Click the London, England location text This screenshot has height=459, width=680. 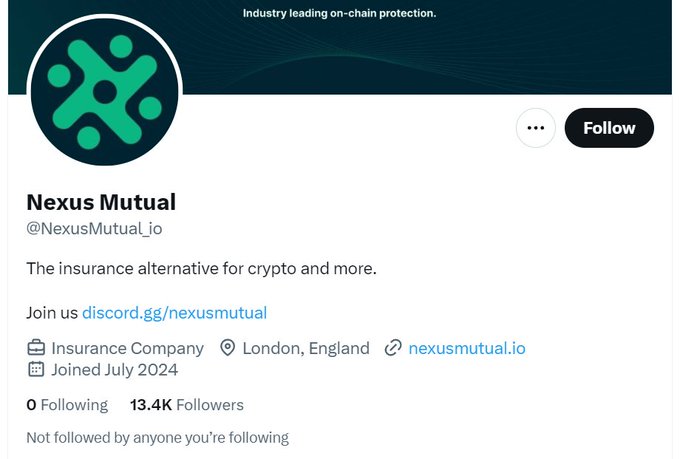pyautogui.click(x=305, y=348)
